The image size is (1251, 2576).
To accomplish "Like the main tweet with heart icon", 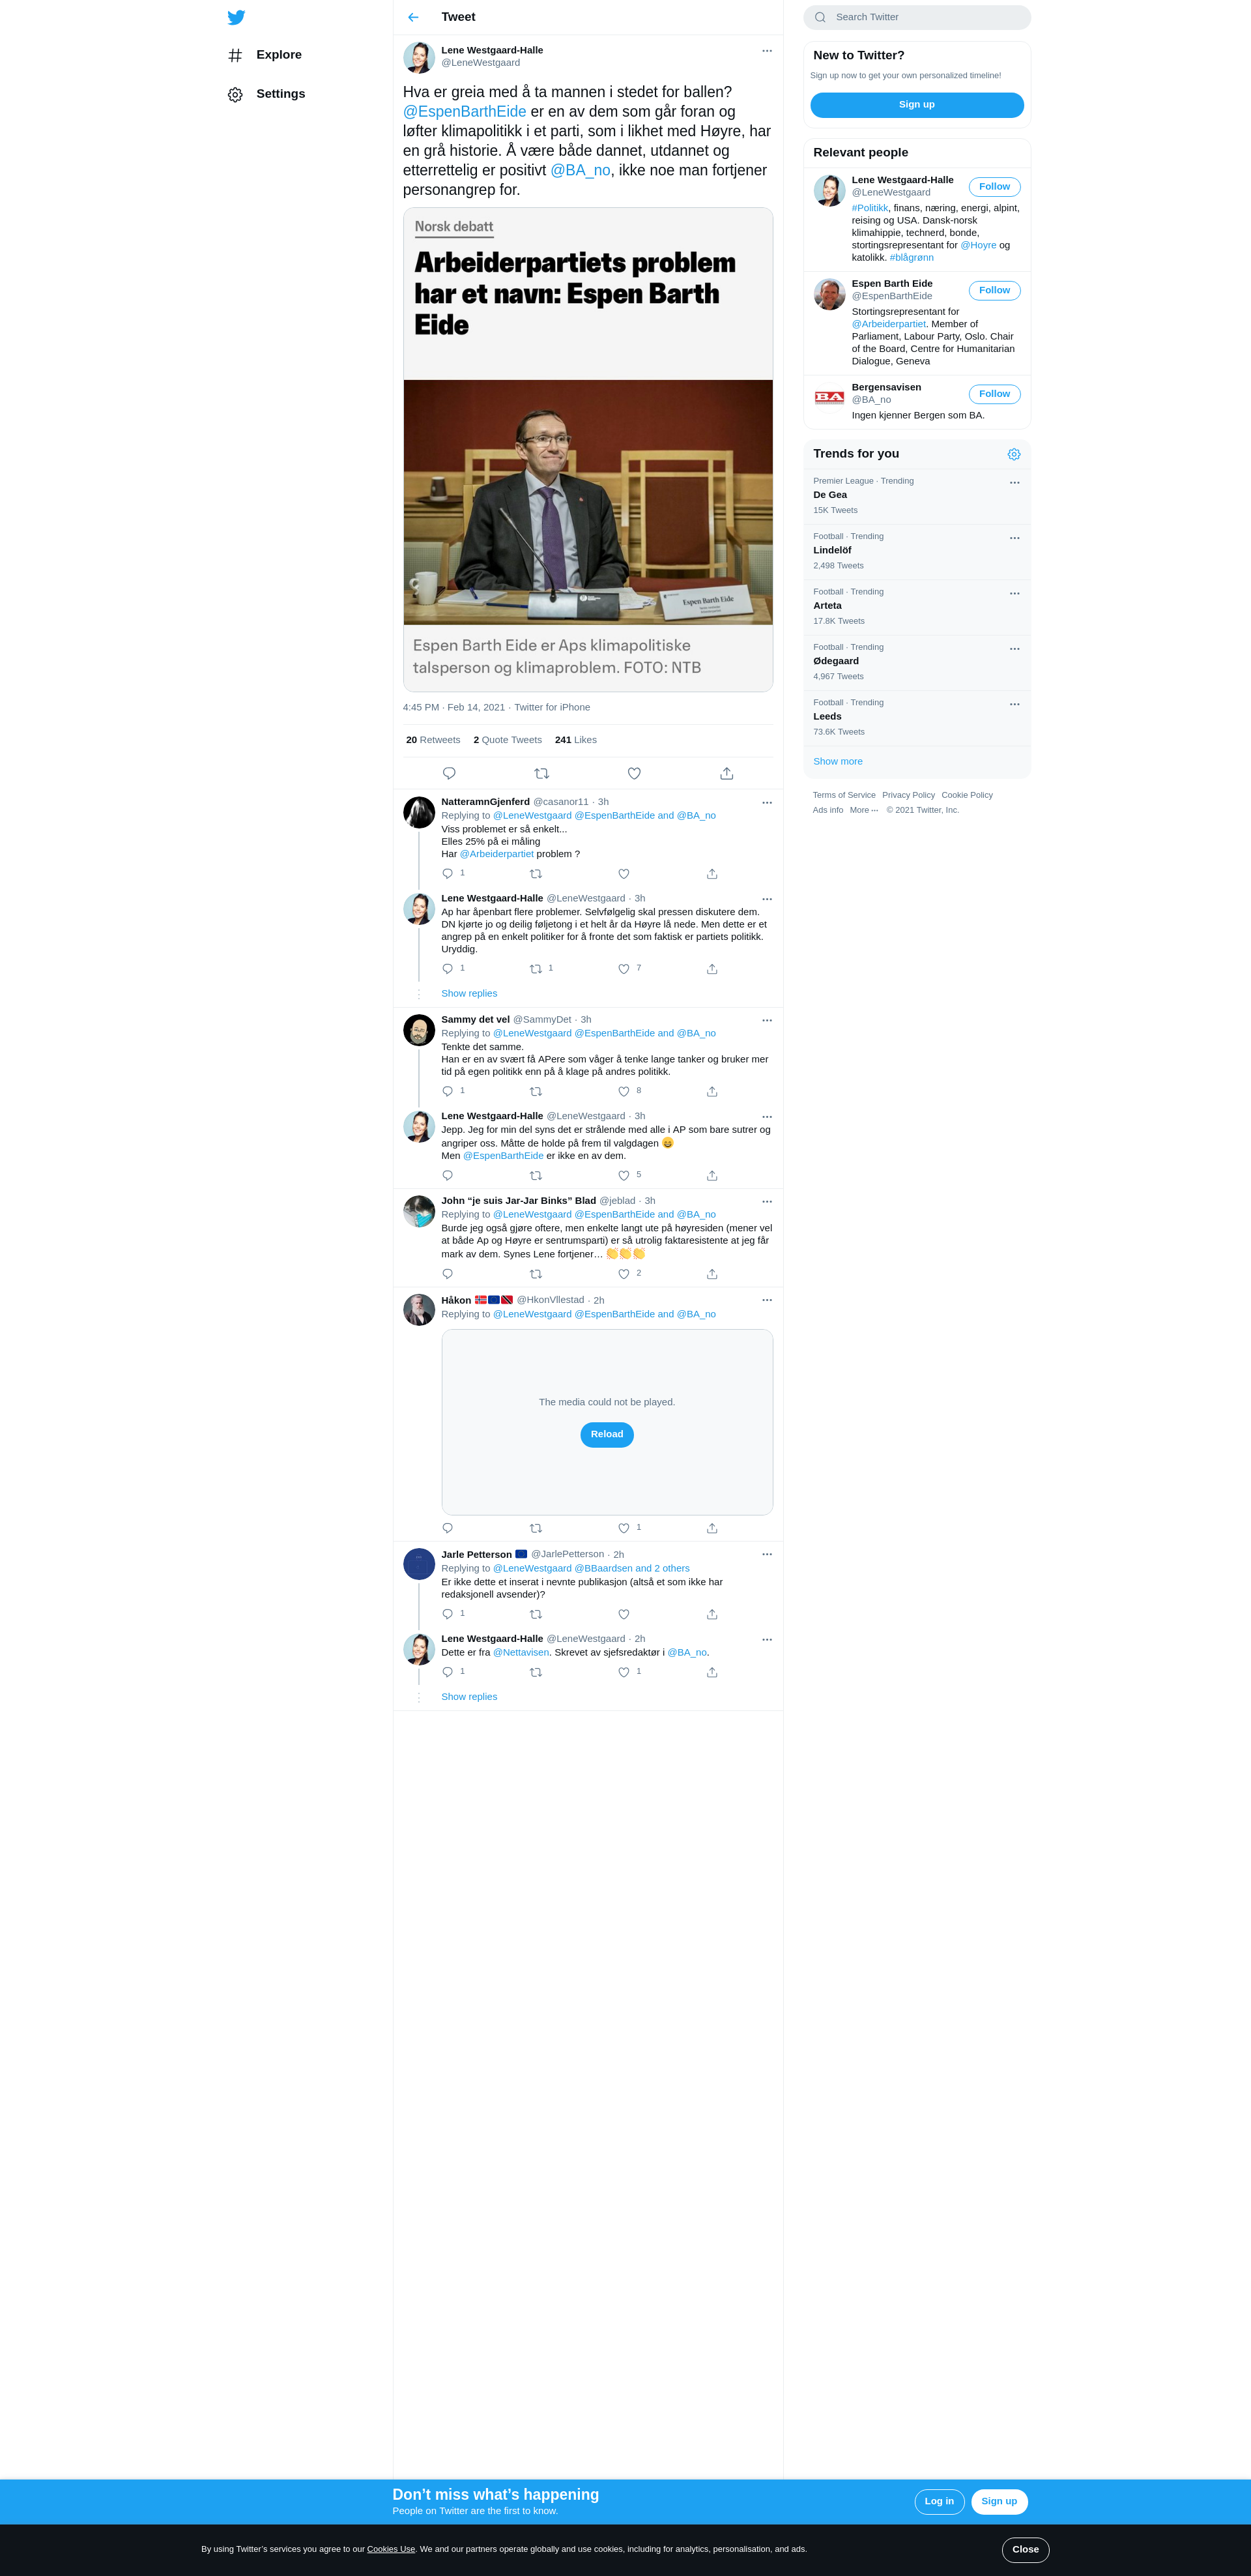I will [x=634, y=773].
